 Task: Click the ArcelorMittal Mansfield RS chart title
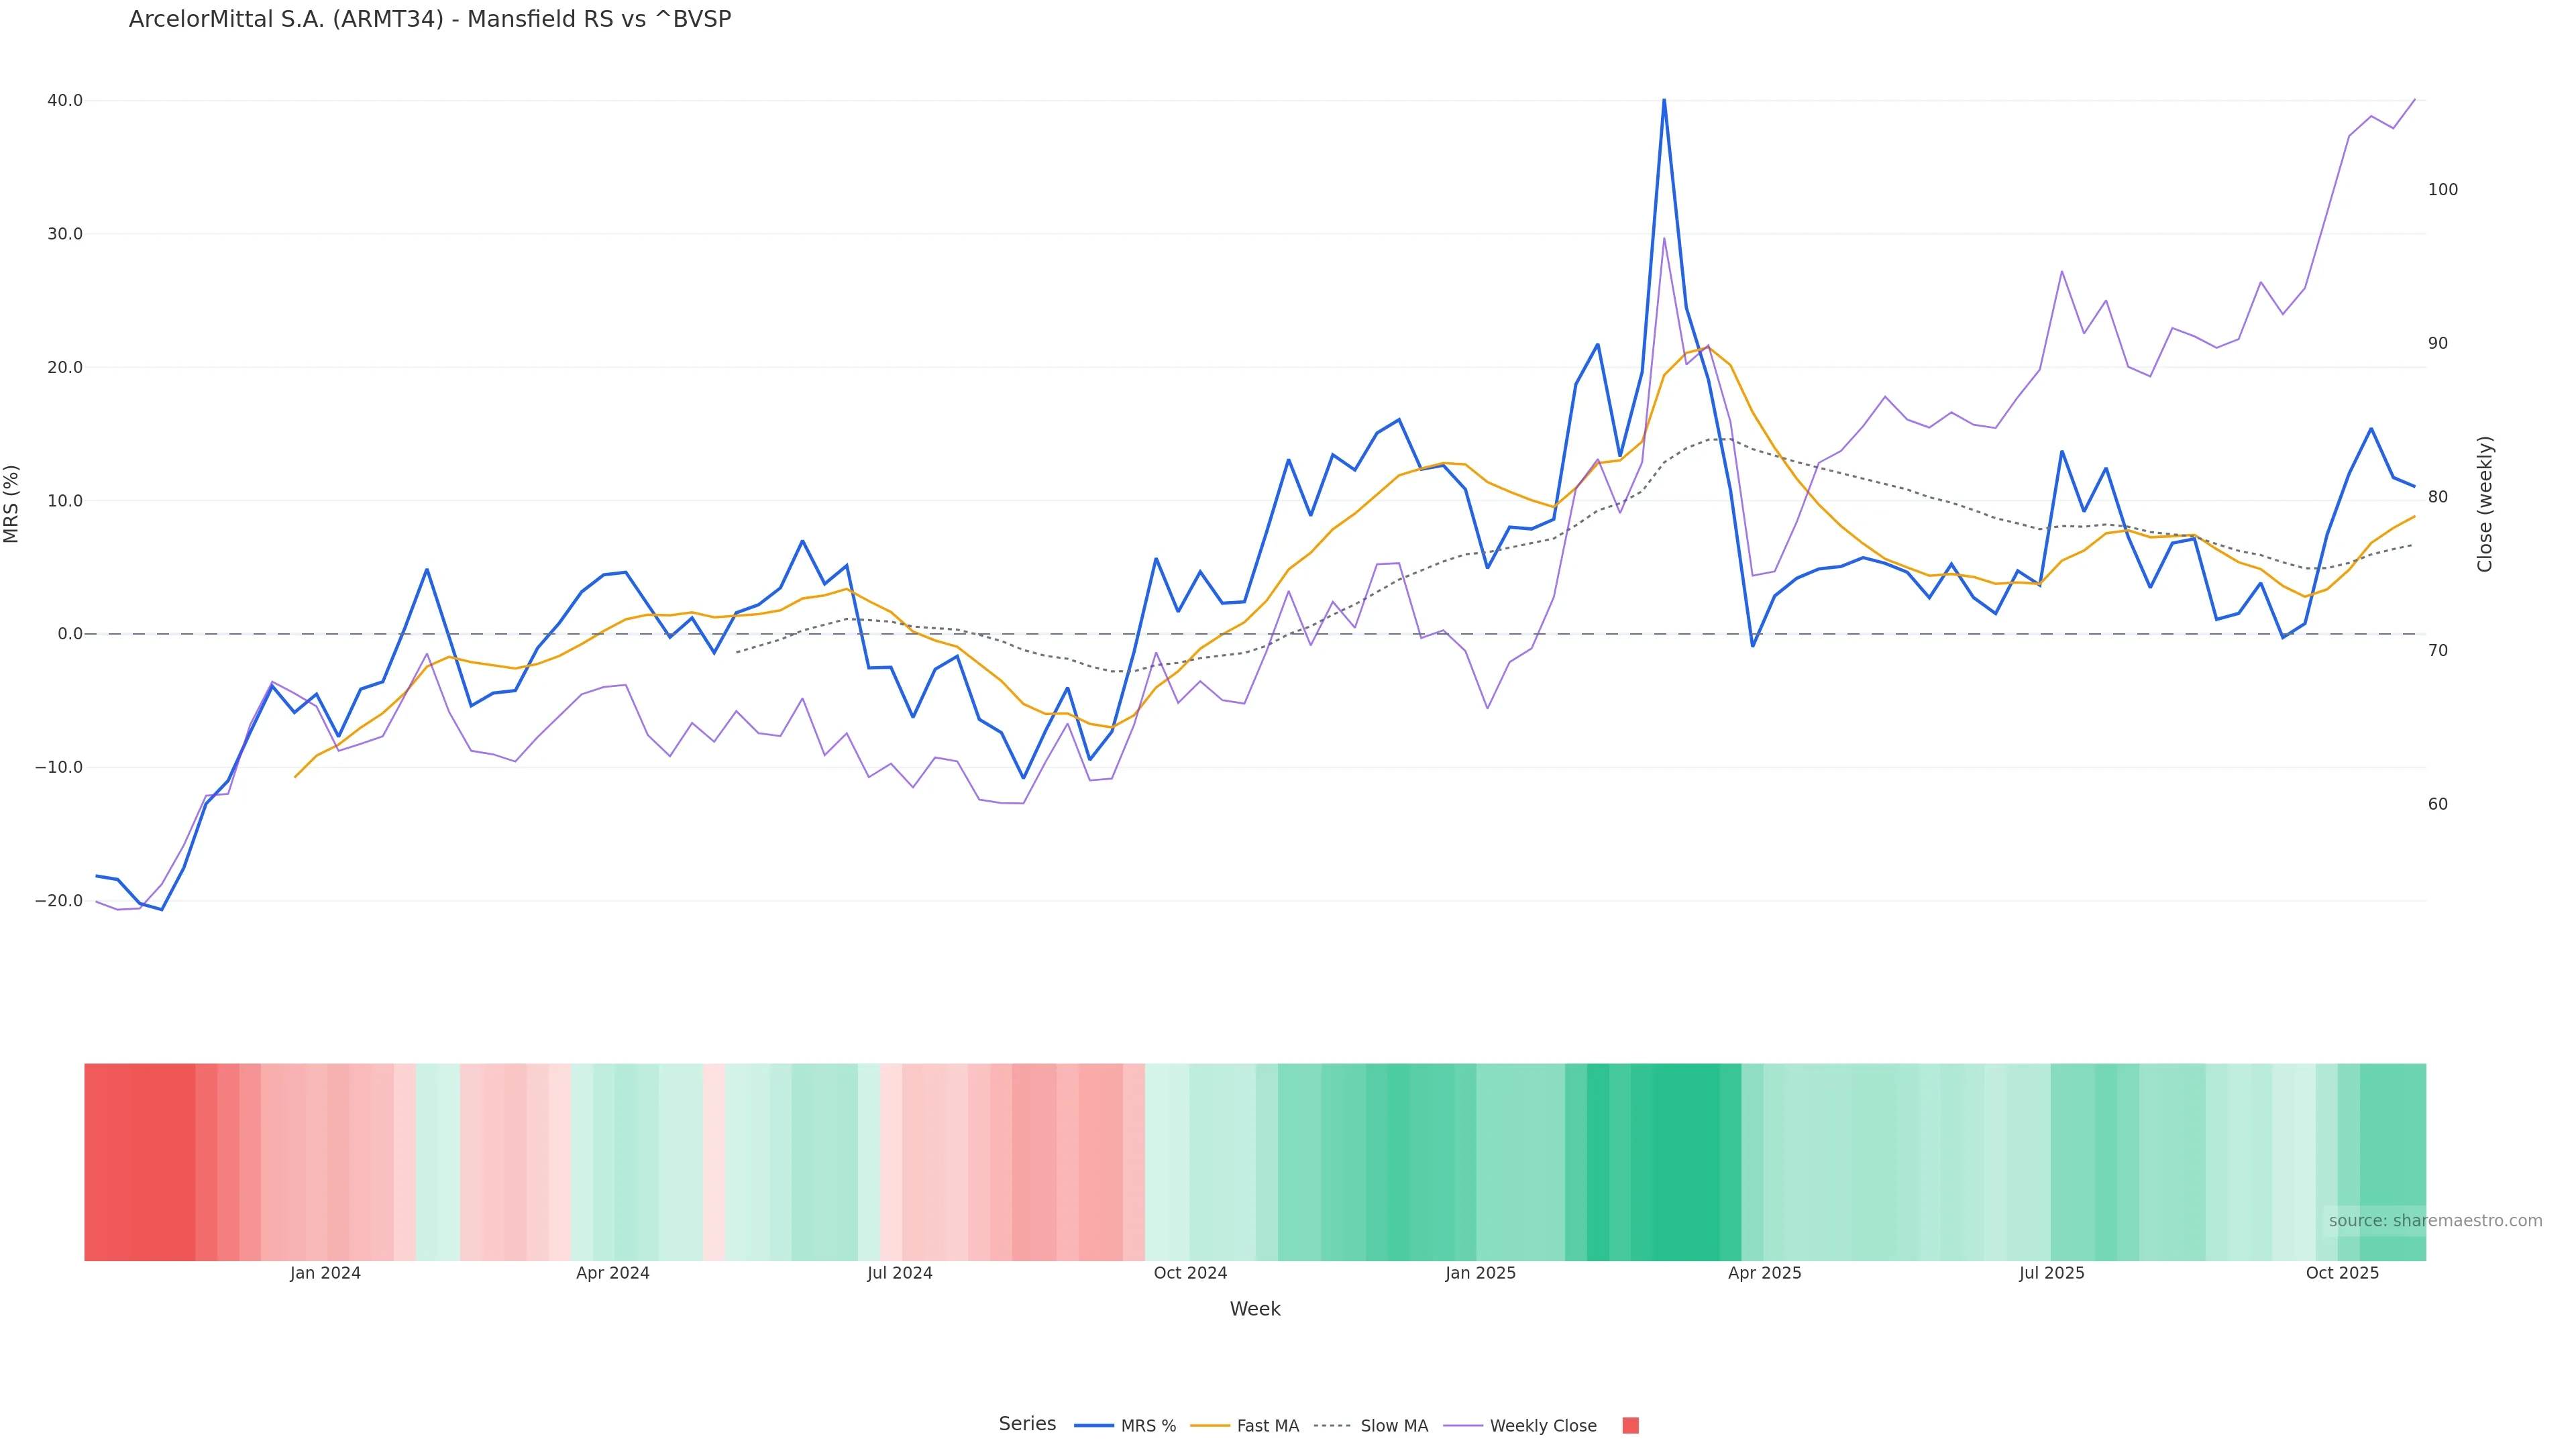tap(430, 19)
